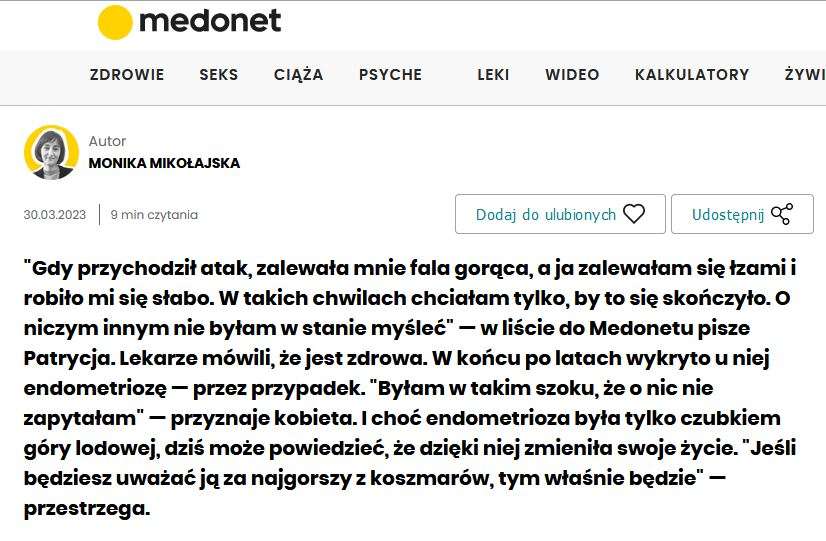The image size is (826, 541).
Task: Open the ZDROWIE menu section
Action: pyautogui.click(x=127, y=75)
